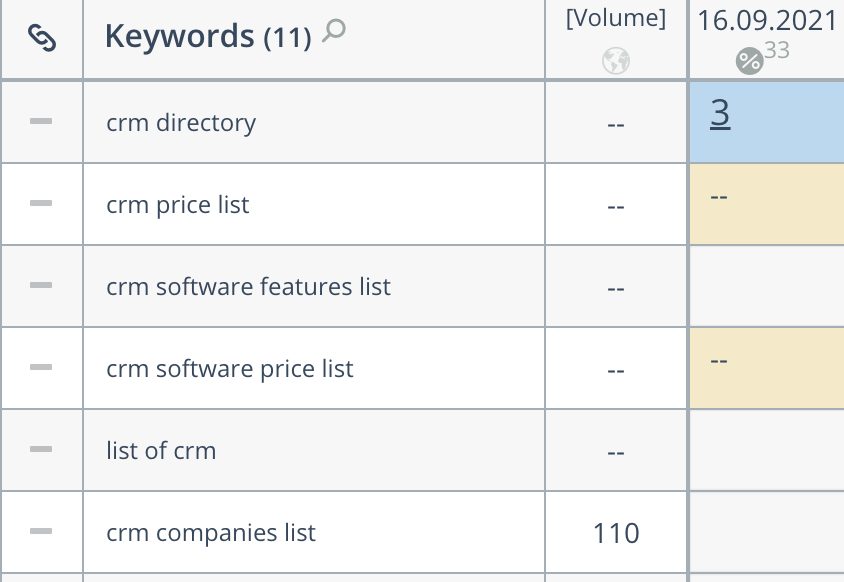Viewport: 844px width, 582px height.
Task: Sort by Keywords (11) column header
Action: click(x=208, y=37)
